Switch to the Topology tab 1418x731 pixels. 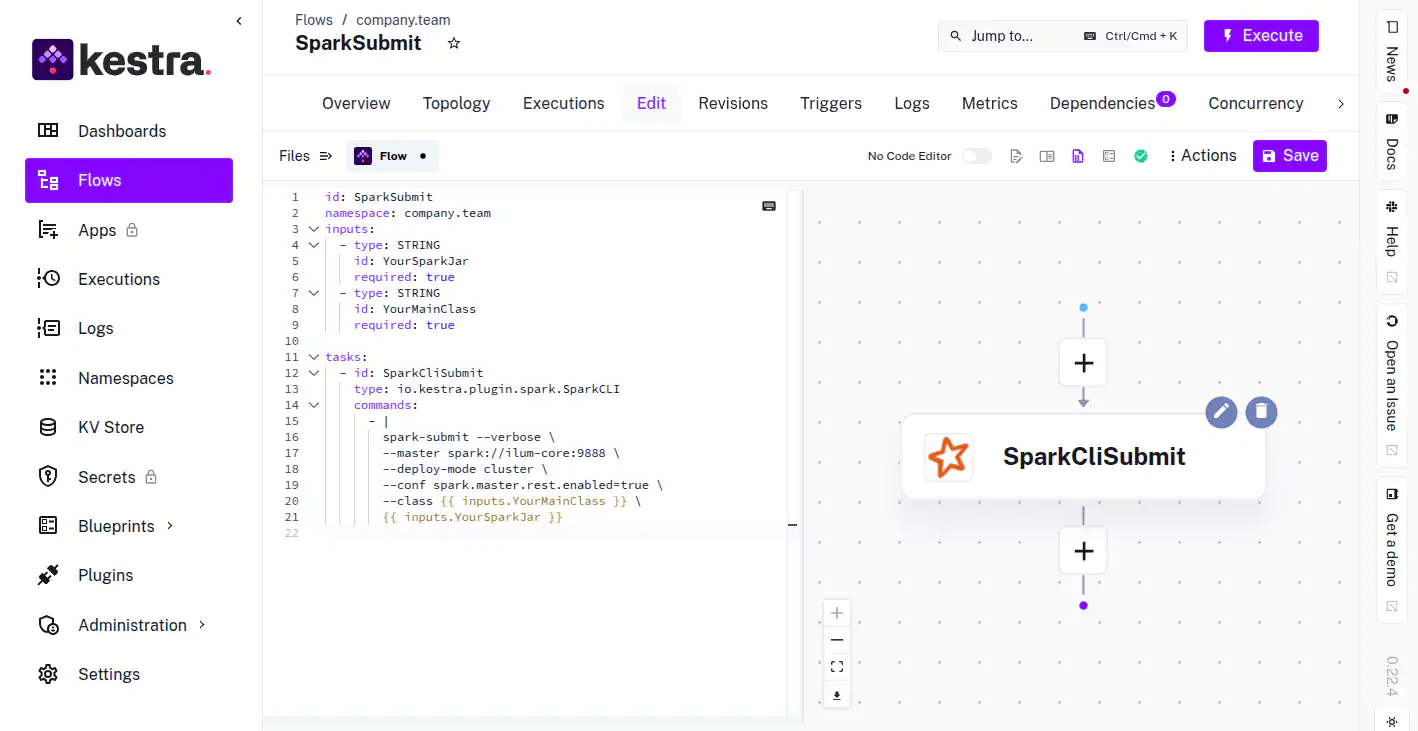pyautogui.click(x=456, y=103)
